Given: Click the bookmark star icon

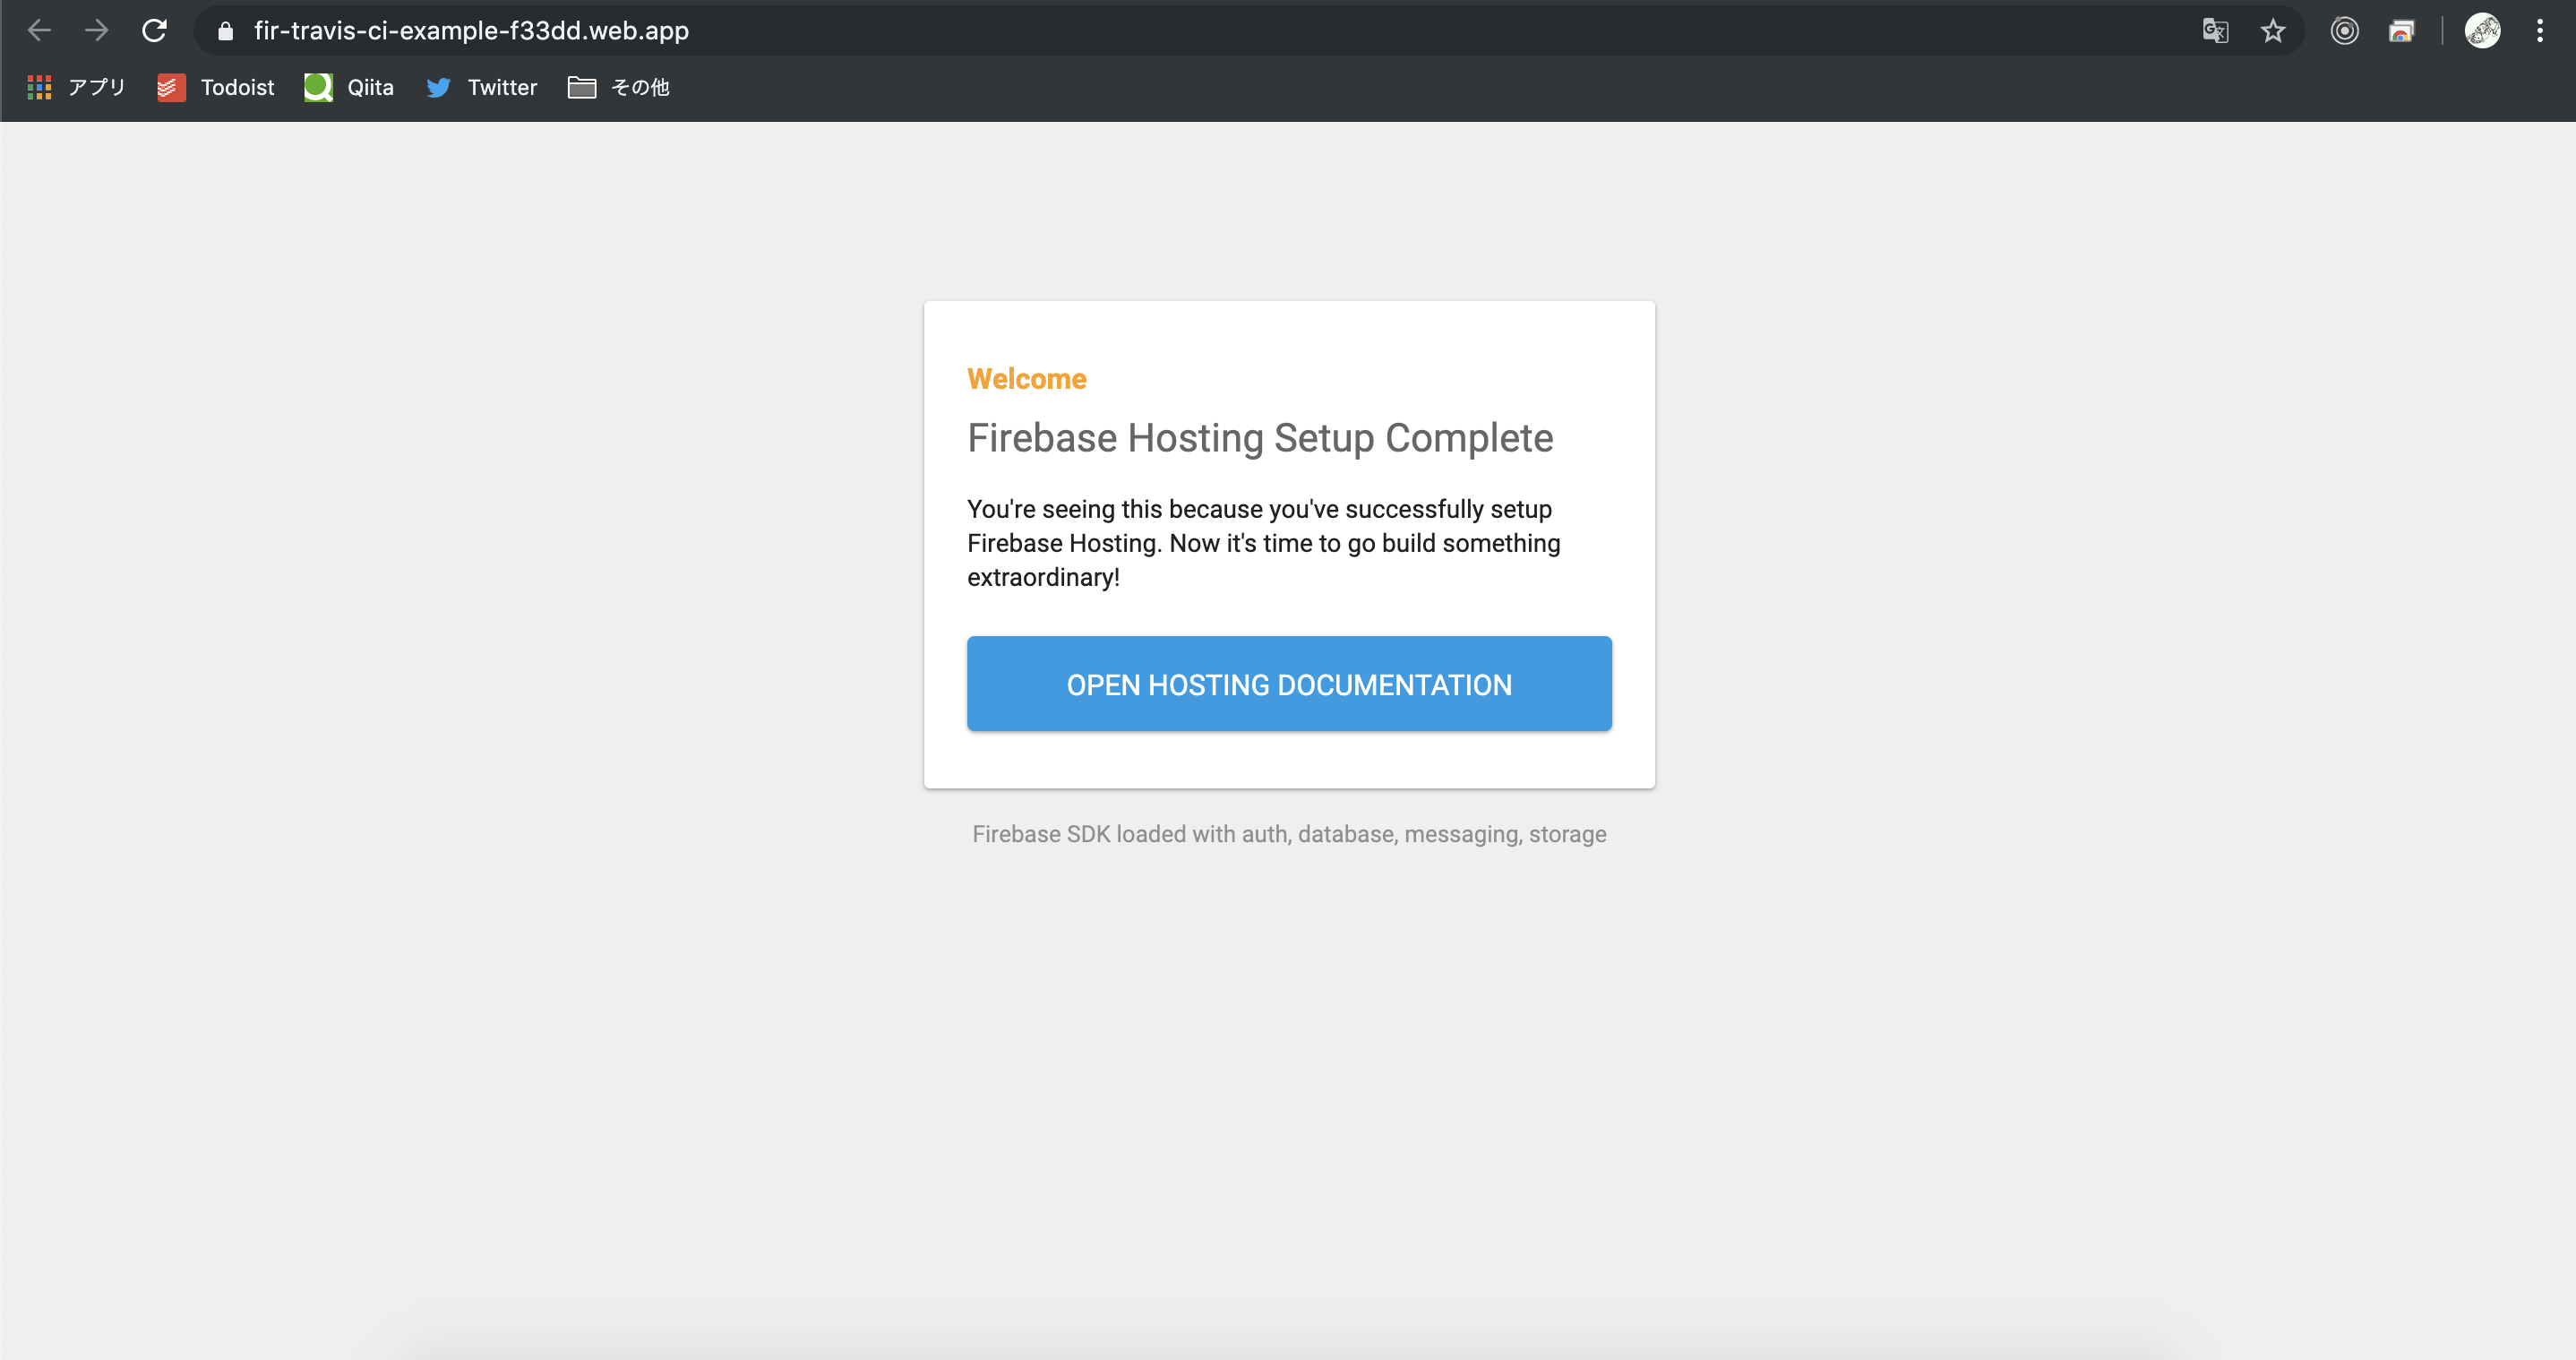Looking at the screenshot, I should click(2272, 30).
